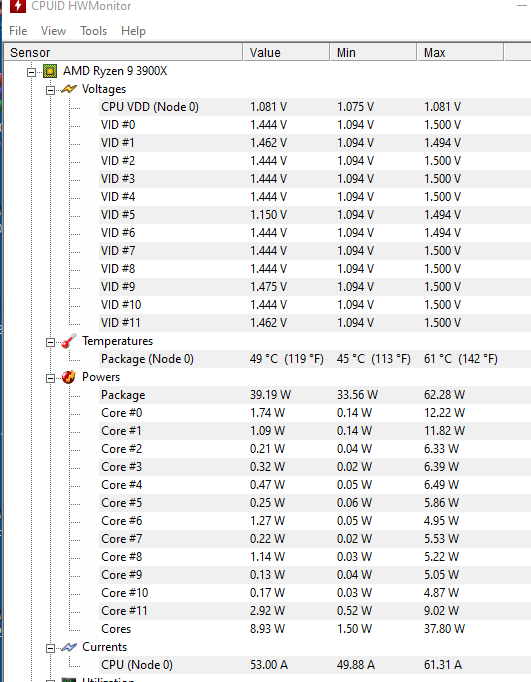Select the Currents tree label
The image size is (531, 682).
[104, 647]
